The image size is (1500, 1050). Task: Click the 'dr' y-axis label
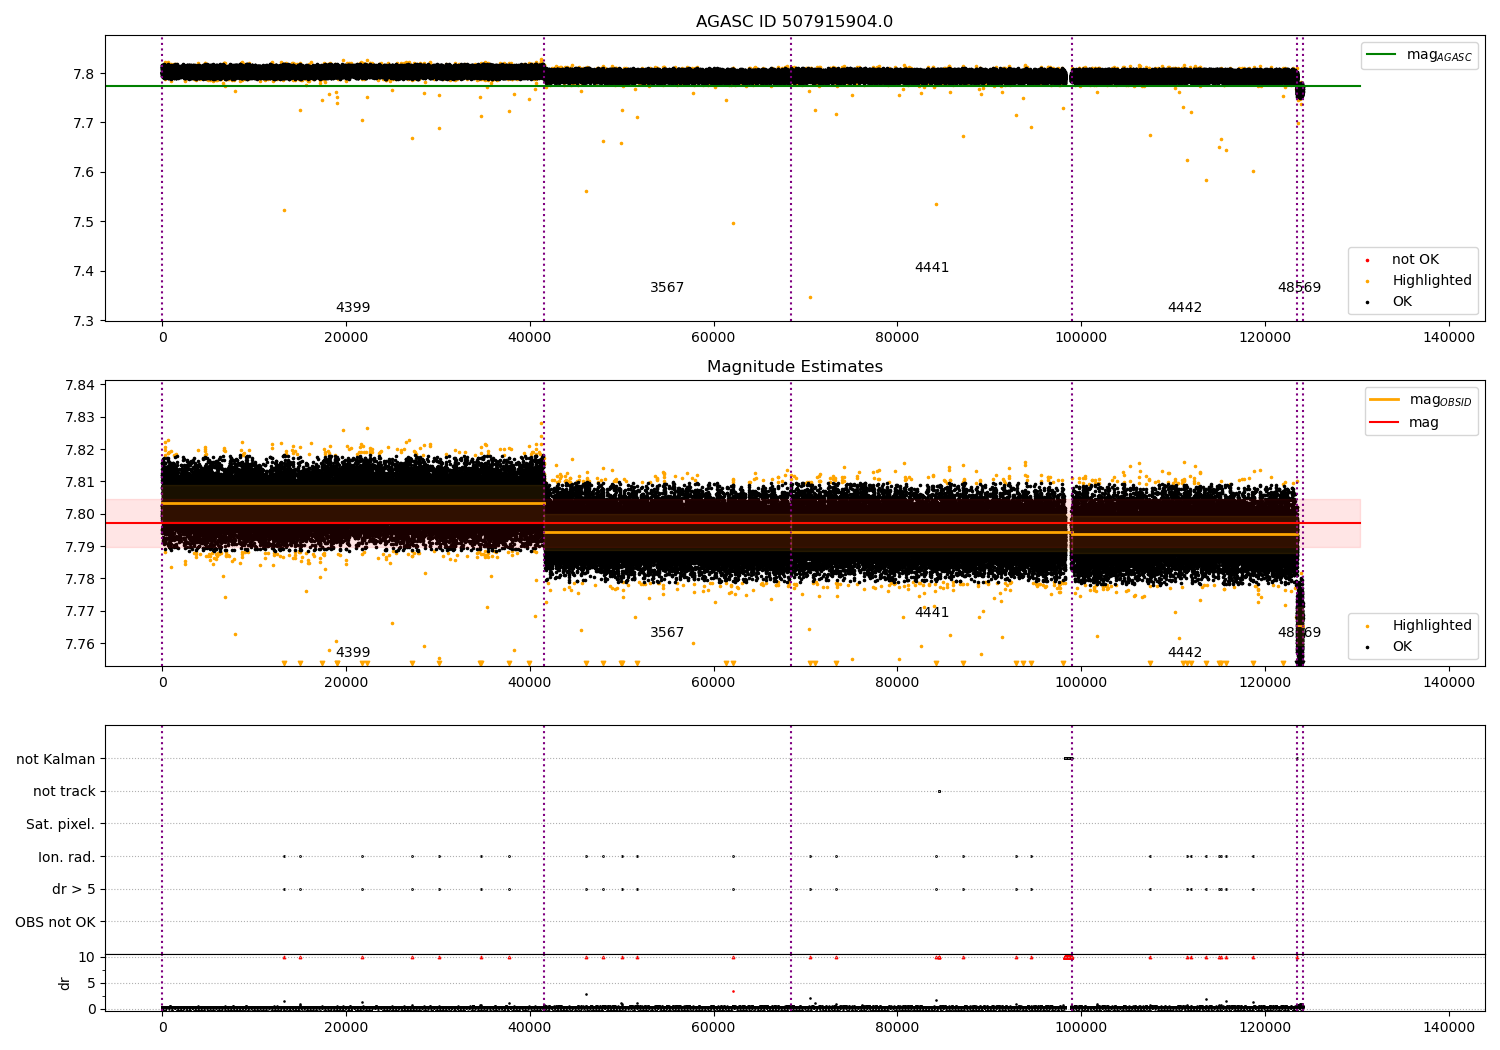point(65,983)
